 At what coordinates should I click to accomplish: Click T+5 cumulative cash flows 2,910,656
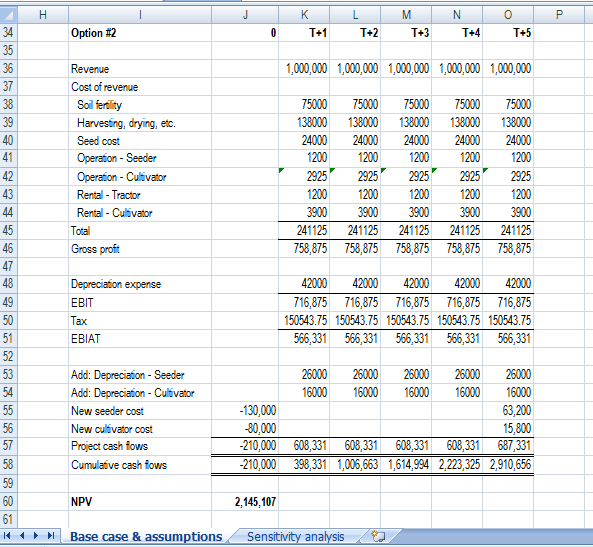508,465
